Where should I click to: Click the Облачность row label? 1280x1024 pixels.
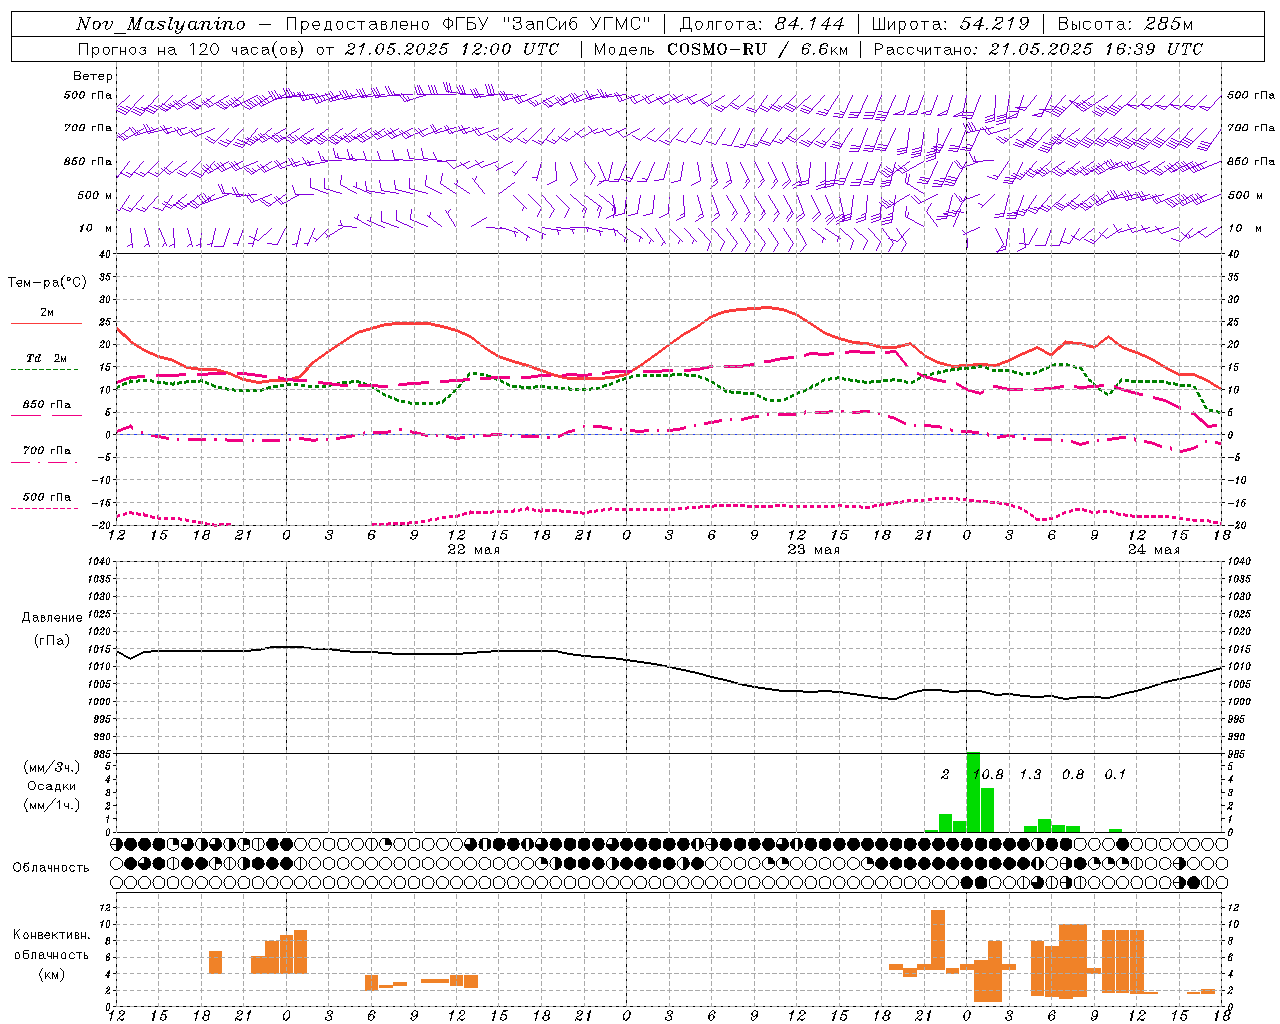pyautogui.click(x=51, y=868)
